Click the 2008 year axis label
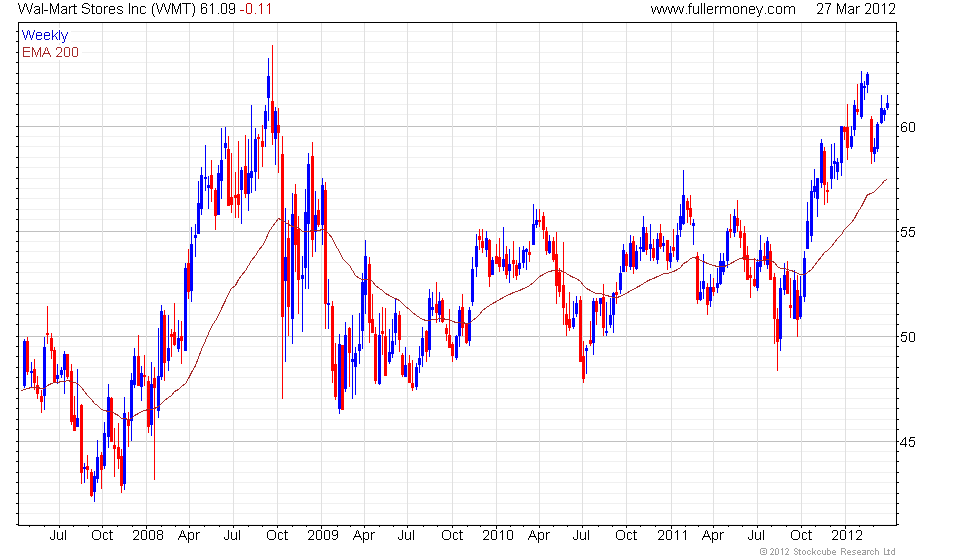The image size is (980, 560). [x=148, y=536]
